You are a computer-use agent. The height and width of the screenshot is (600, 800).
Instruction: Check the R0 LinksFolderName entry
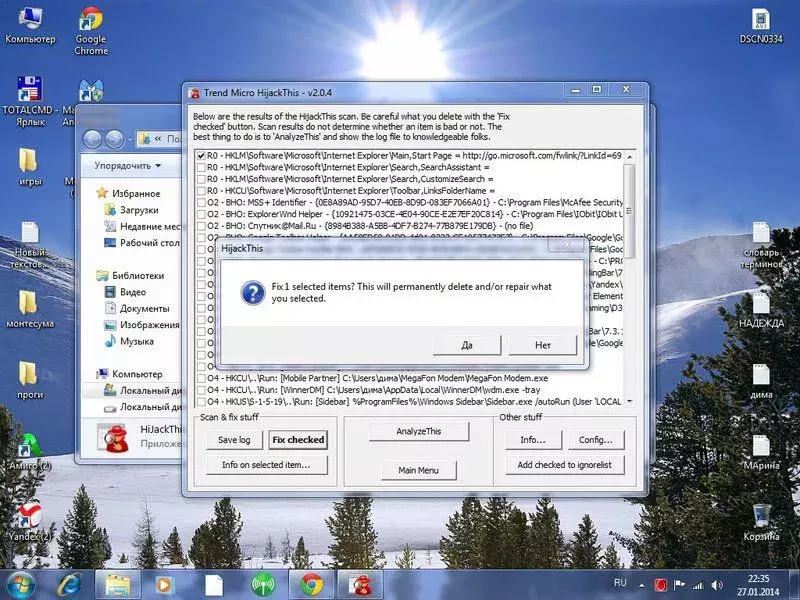(201, 191)
